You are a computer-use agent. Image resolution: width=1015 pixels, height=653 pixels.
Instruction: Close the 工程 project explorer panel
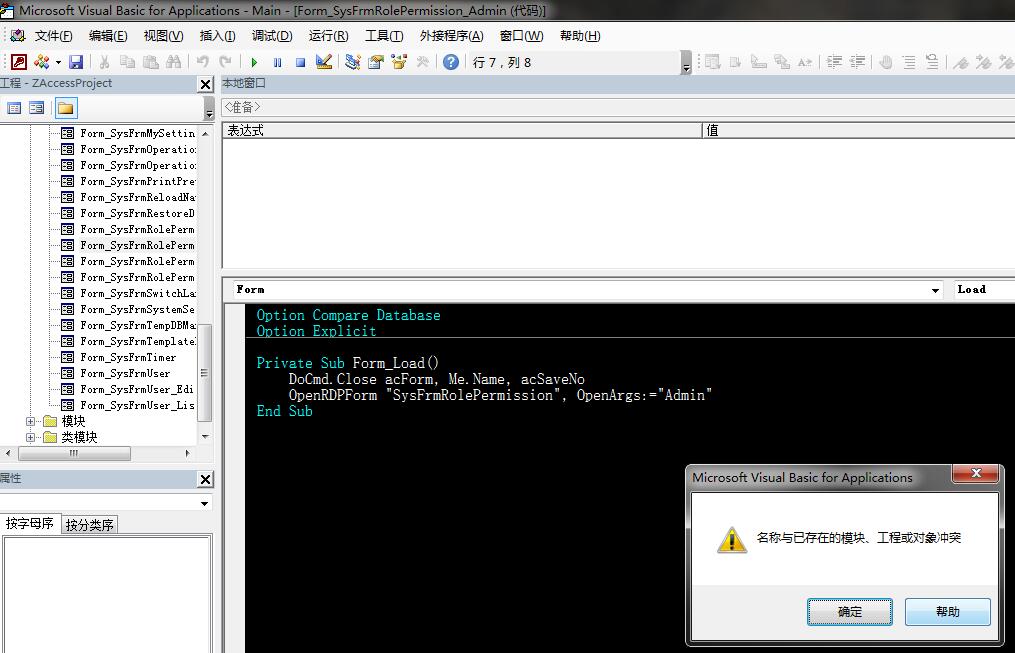[205, 84]
